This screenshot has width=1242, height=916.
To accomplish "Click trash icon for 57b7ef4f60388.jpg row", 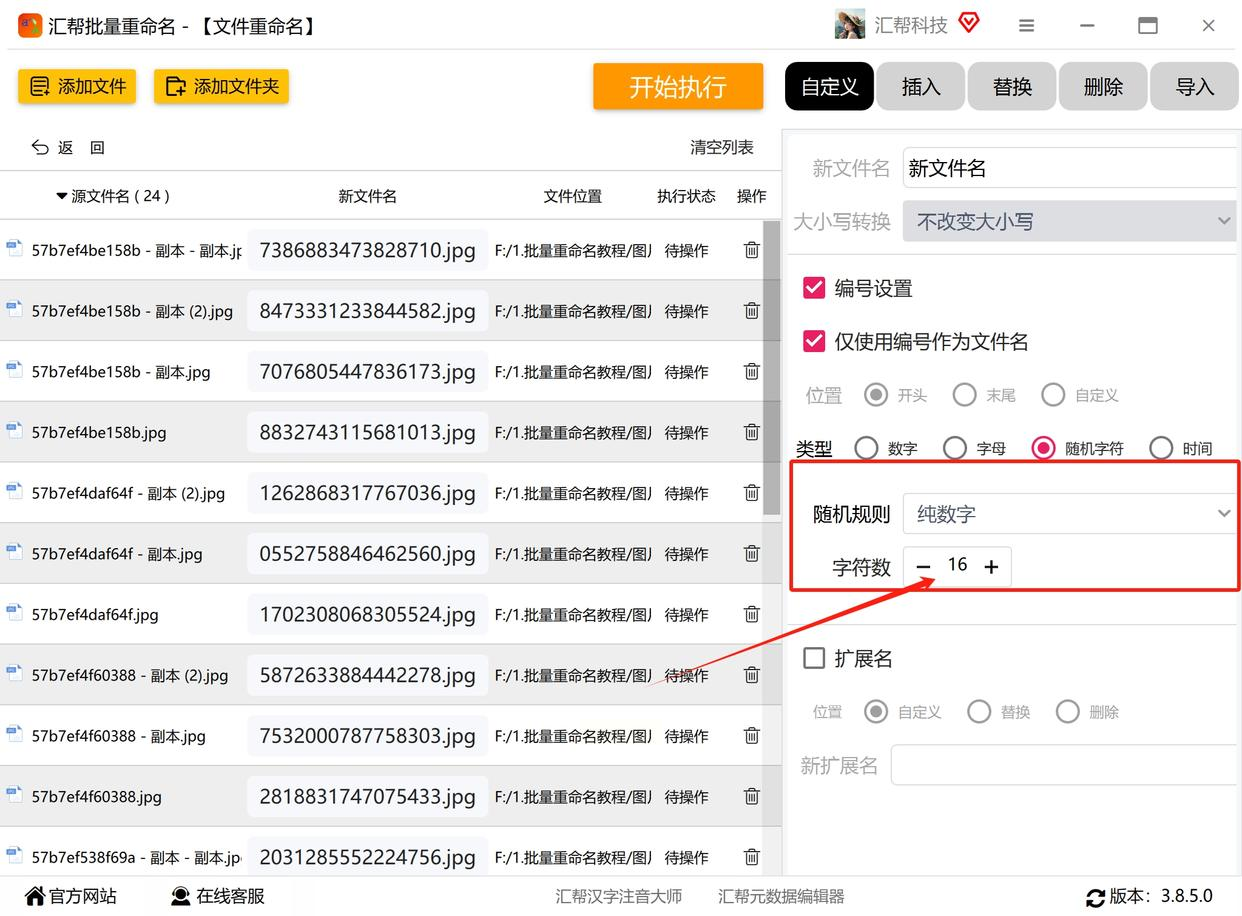I will [x=751, y=796].
